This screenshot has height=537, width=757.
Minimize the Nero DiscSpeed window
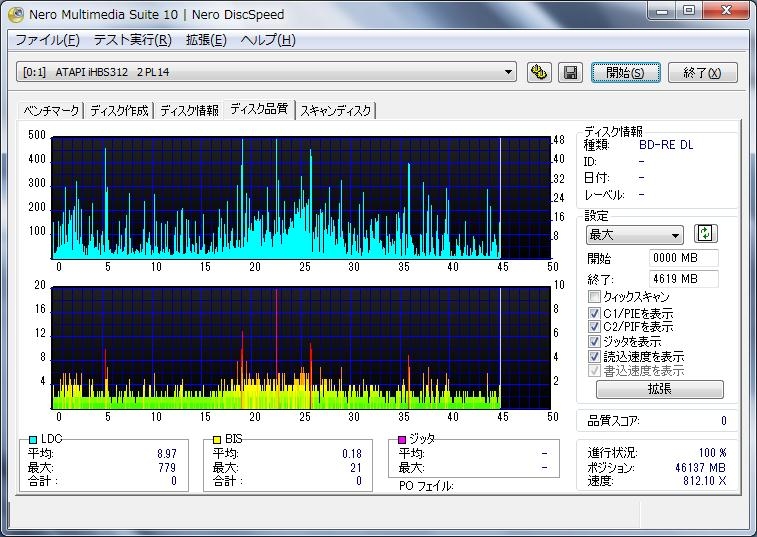[x=662, y=11]
